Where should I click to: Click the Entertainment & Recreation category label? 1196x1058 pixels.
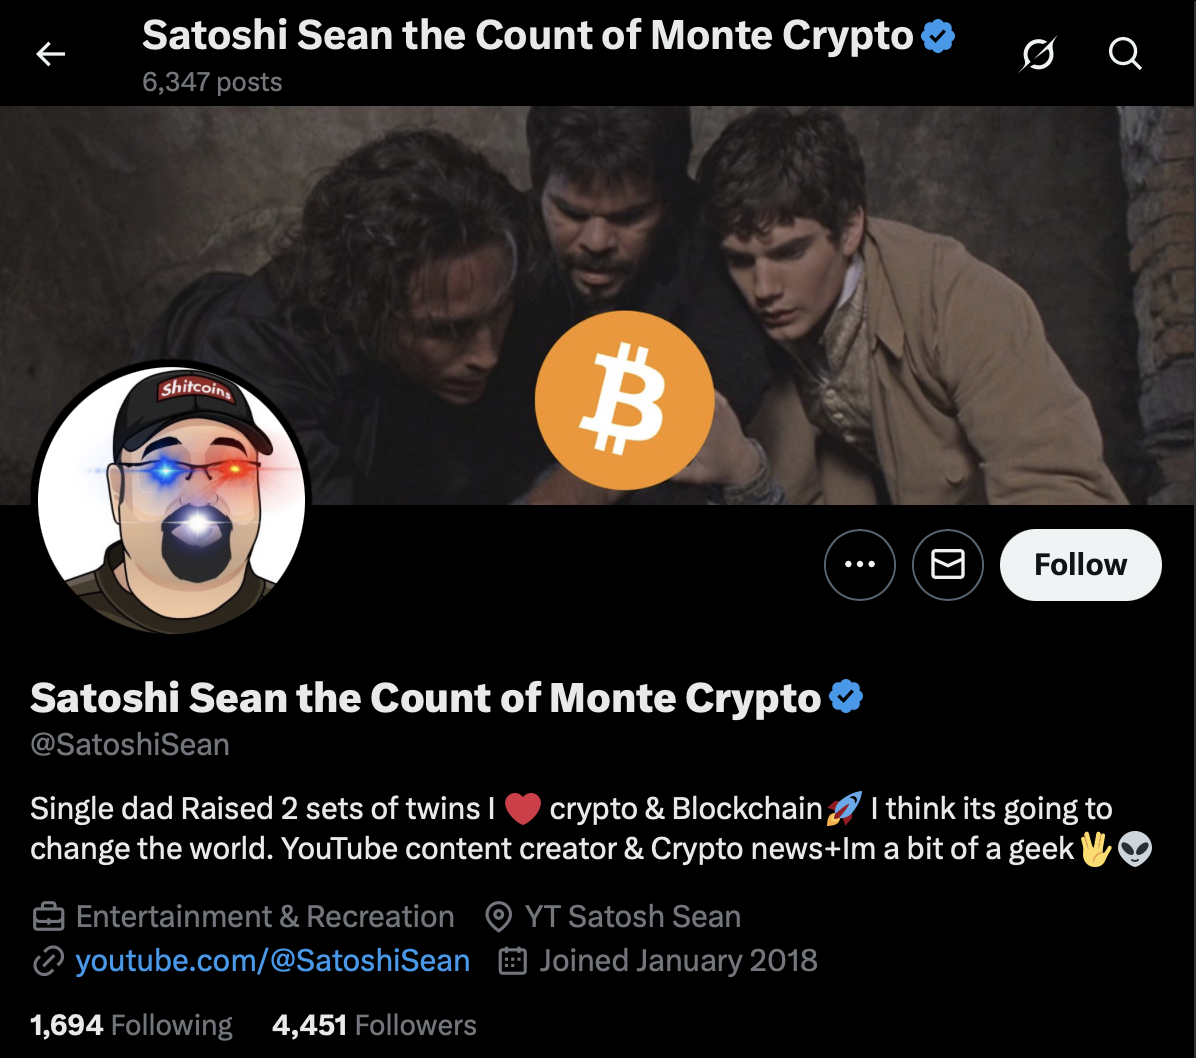click(x=264, y=915)
